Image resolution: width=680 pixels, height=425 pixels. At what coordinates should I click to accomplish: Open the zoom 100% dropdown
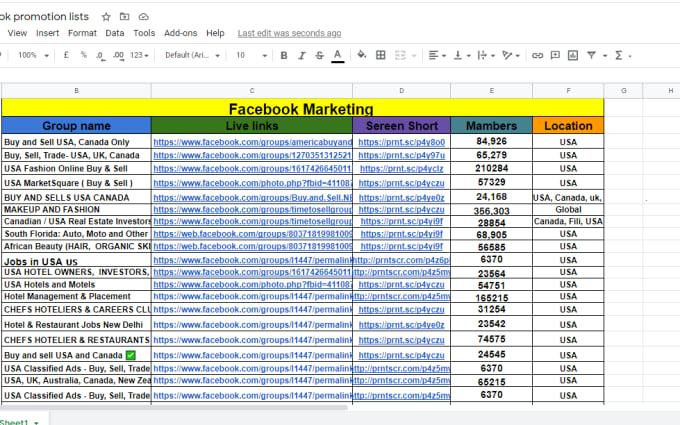pyautogui.click(x=33, y=55)
